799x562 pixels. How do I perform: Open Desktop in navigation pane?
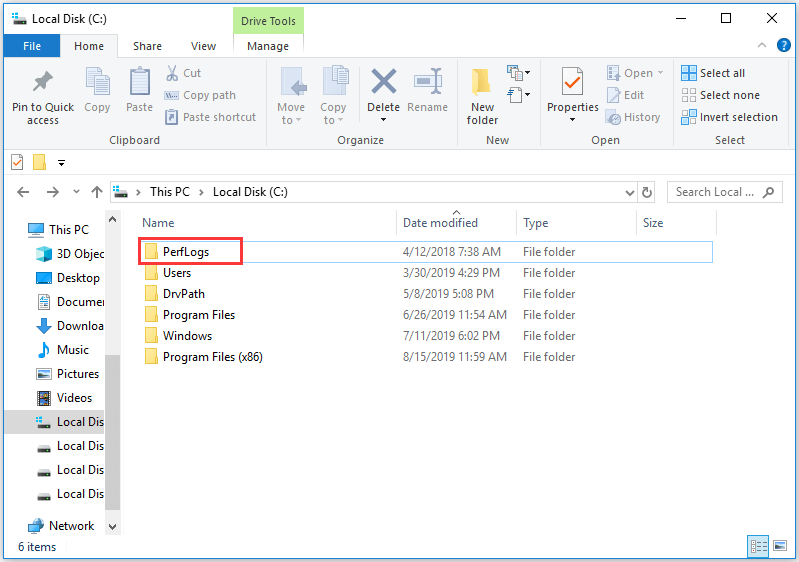(68, 278)
